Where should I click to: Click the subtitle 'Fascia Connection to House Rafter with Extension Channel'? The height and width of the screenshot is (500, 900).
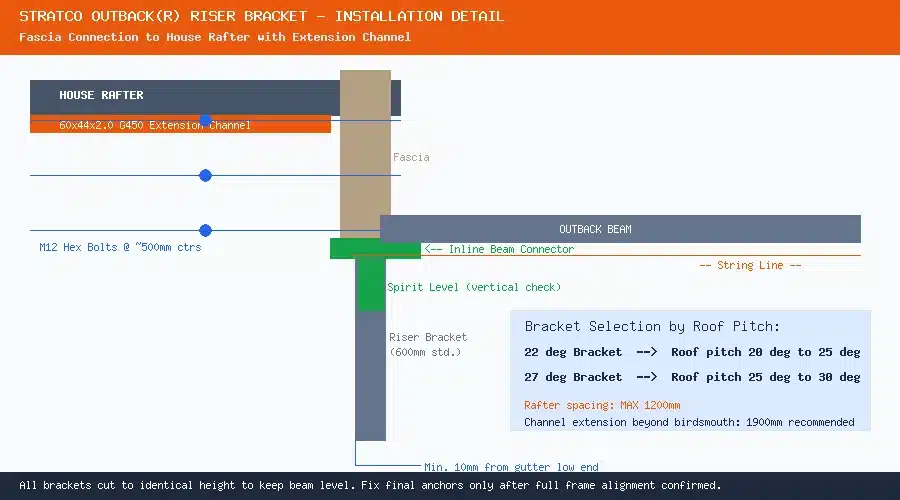tap(215, 37)
